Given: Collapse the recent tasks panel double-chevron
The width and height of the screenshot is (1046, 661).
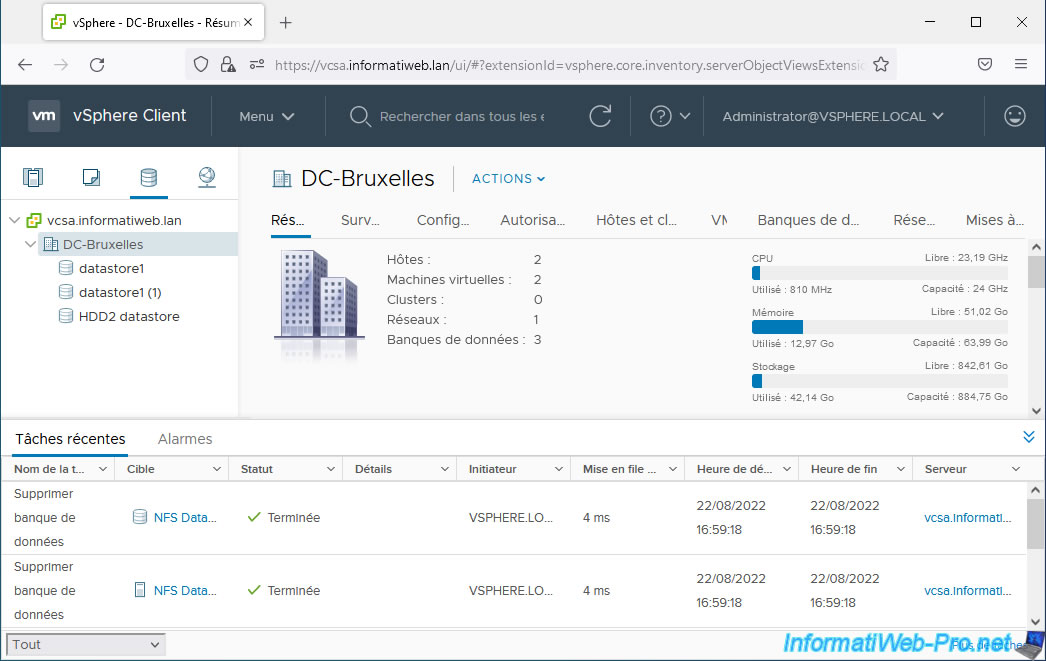Looking at the screenshot, I should (1028, 437).
